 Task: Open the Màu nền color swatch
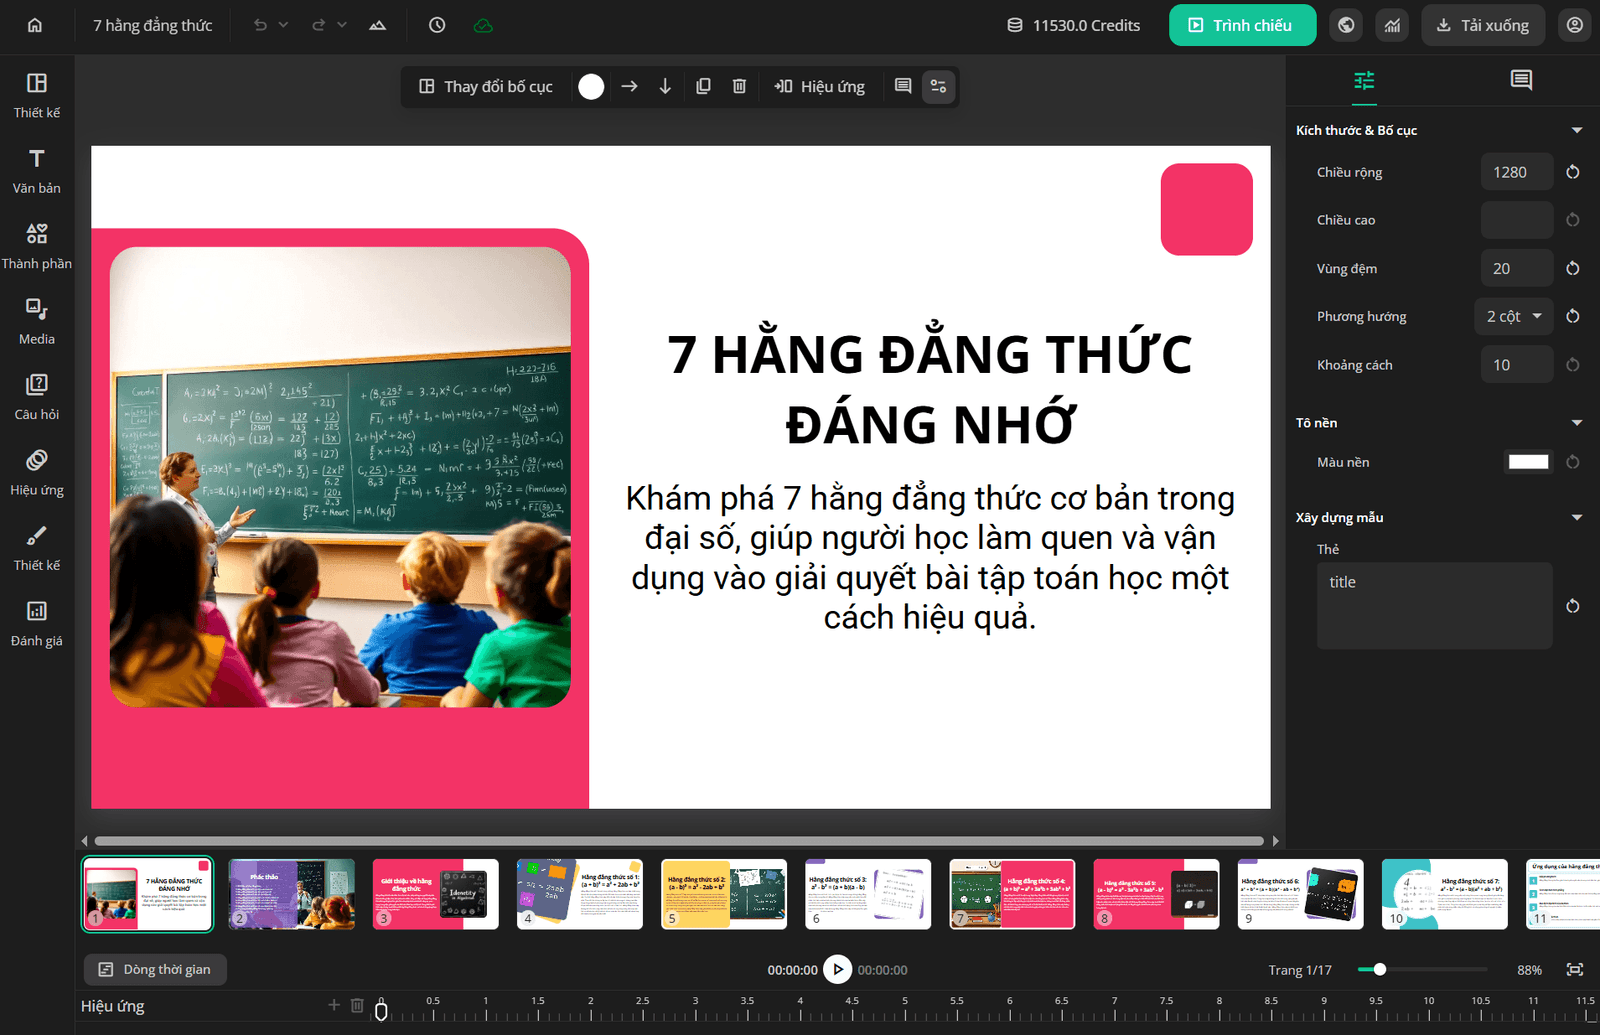1528,462
